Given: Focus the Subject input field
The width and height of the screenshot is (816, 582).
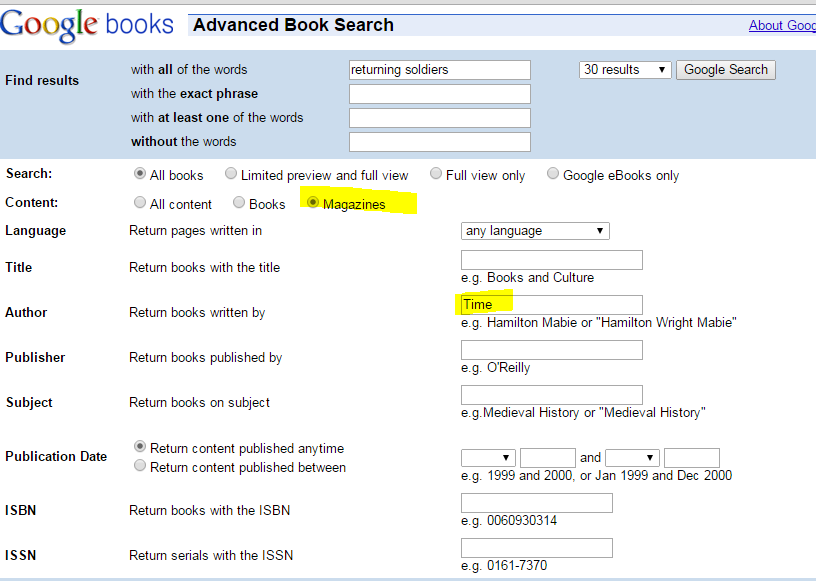Looking at the screenshot, I should [552, 395].
